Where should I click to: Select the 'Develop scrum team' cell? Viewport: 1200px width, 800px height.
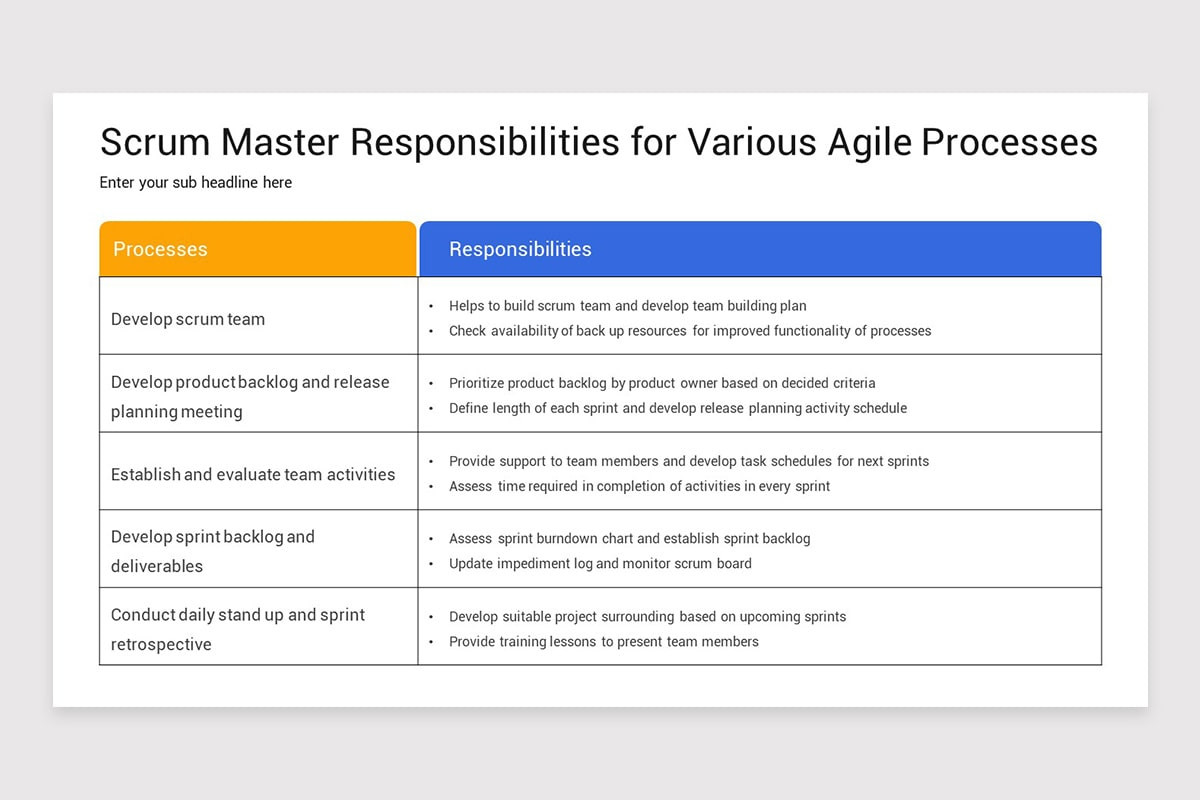coord(259,316)
